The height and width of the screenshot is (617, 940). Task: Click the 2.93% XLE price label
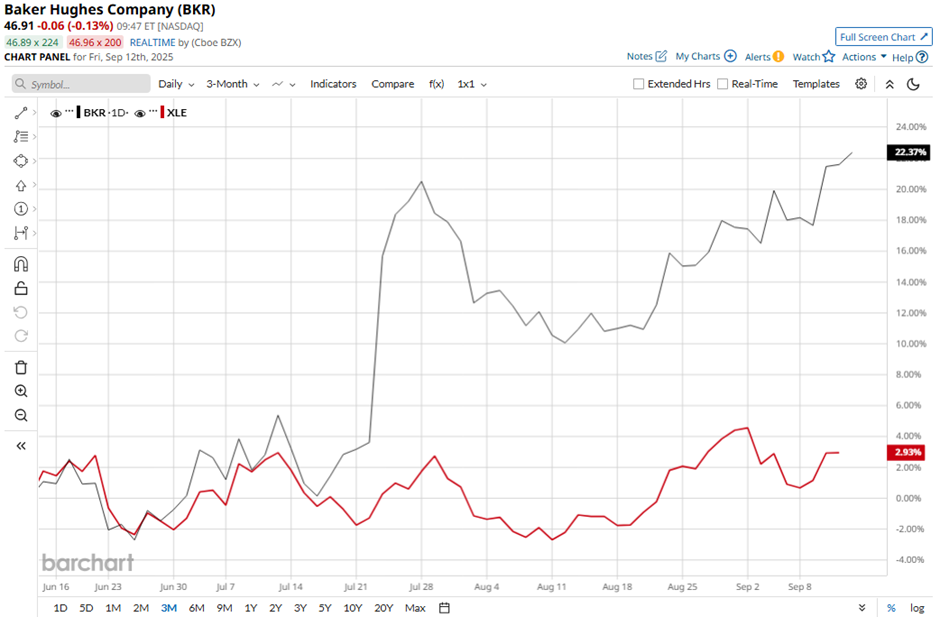click(x=906, y=452)
